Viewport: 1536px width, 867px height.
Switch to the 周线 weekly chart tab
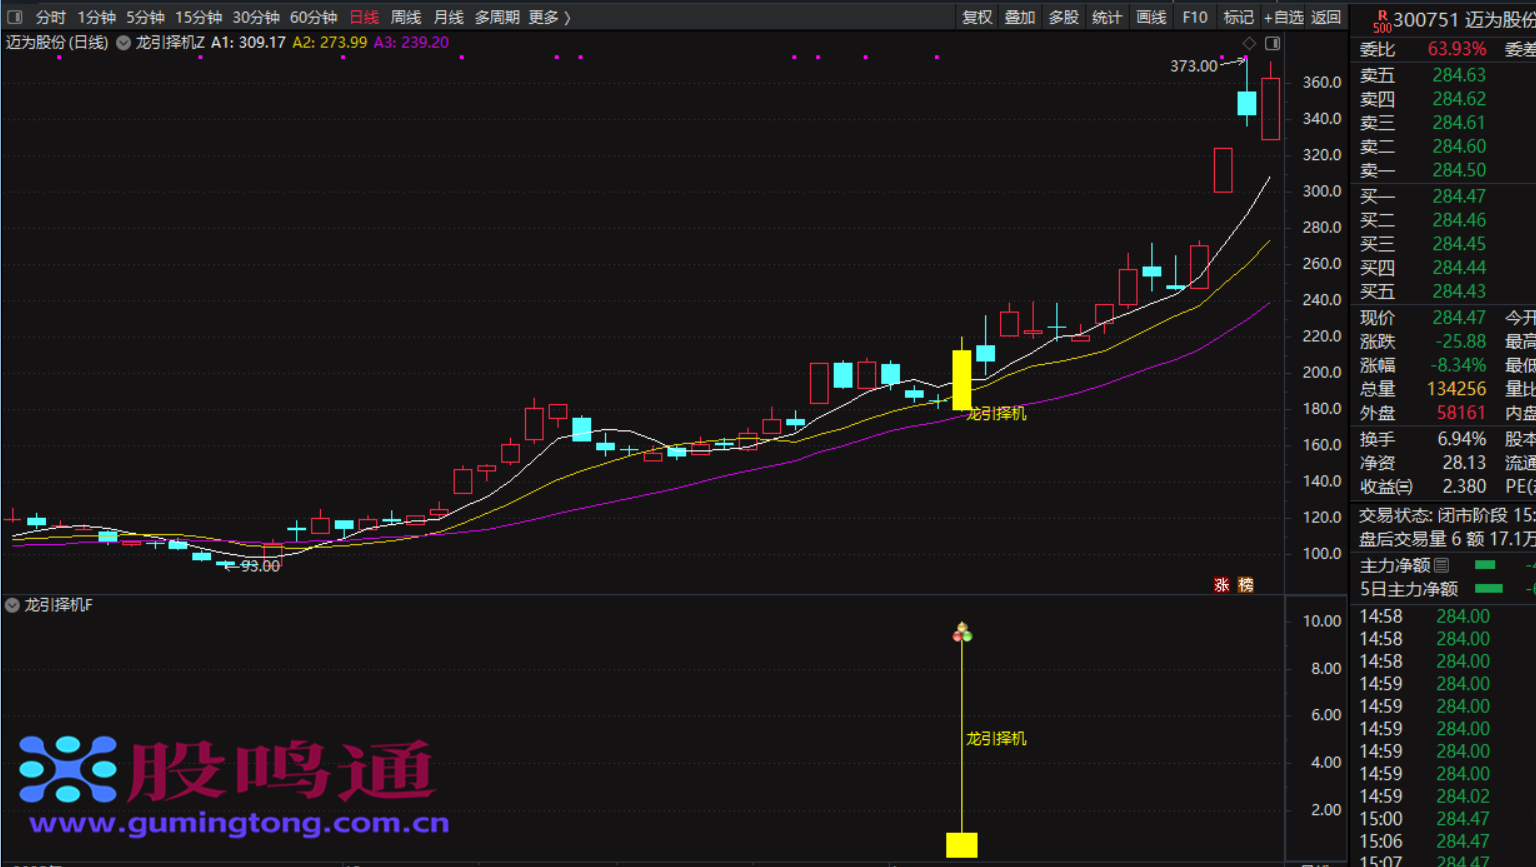406,17
